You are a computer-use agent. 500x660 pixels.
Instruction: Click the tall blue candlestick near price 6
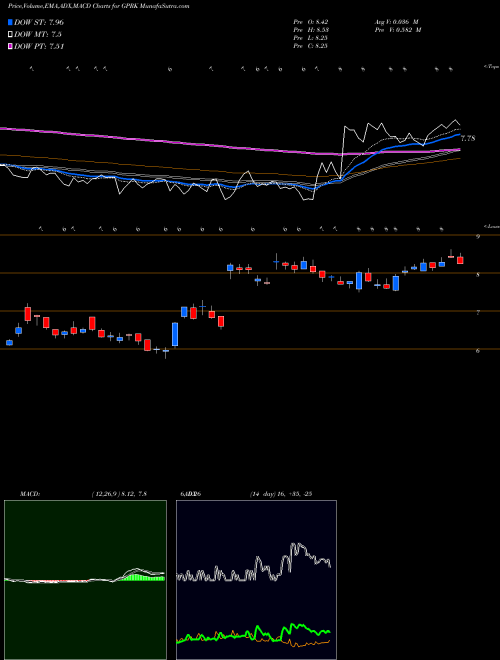pyautogui.click(x=175, y=334)
